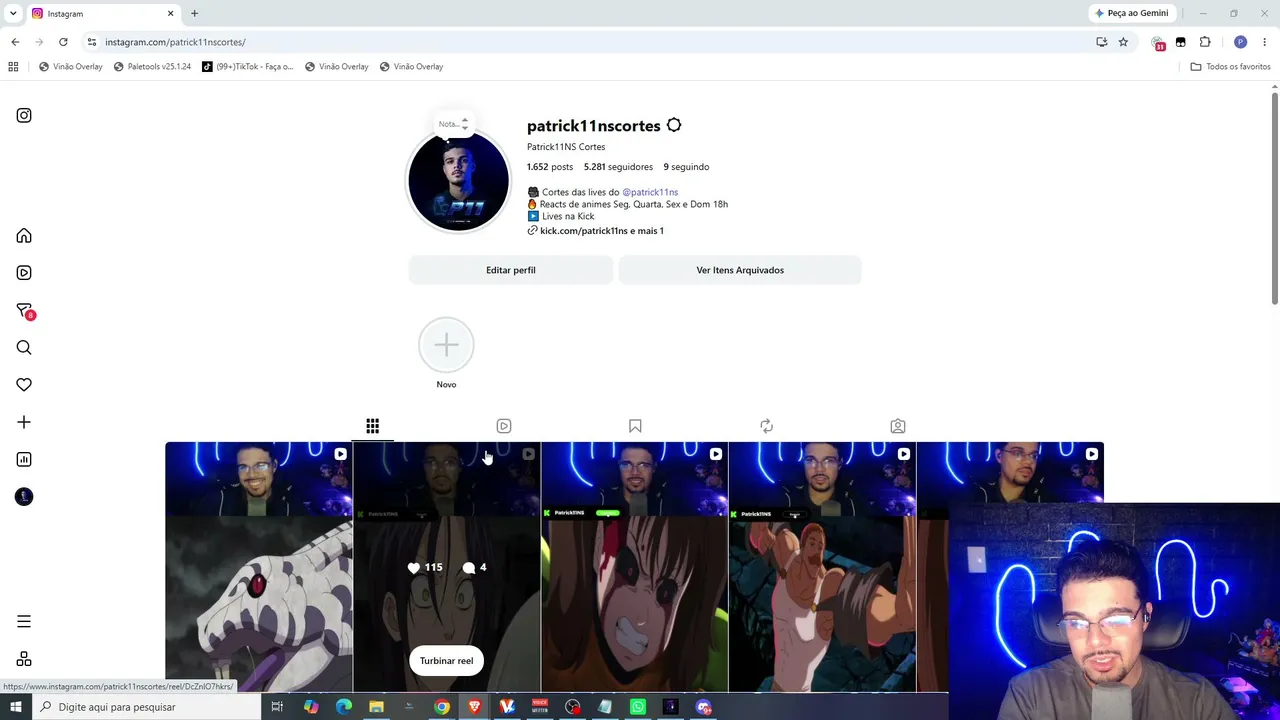Viewport: 1280px width, 720px height.
Task: Follow the @patrick11ns mention link
Action: (x=650, y=192)
